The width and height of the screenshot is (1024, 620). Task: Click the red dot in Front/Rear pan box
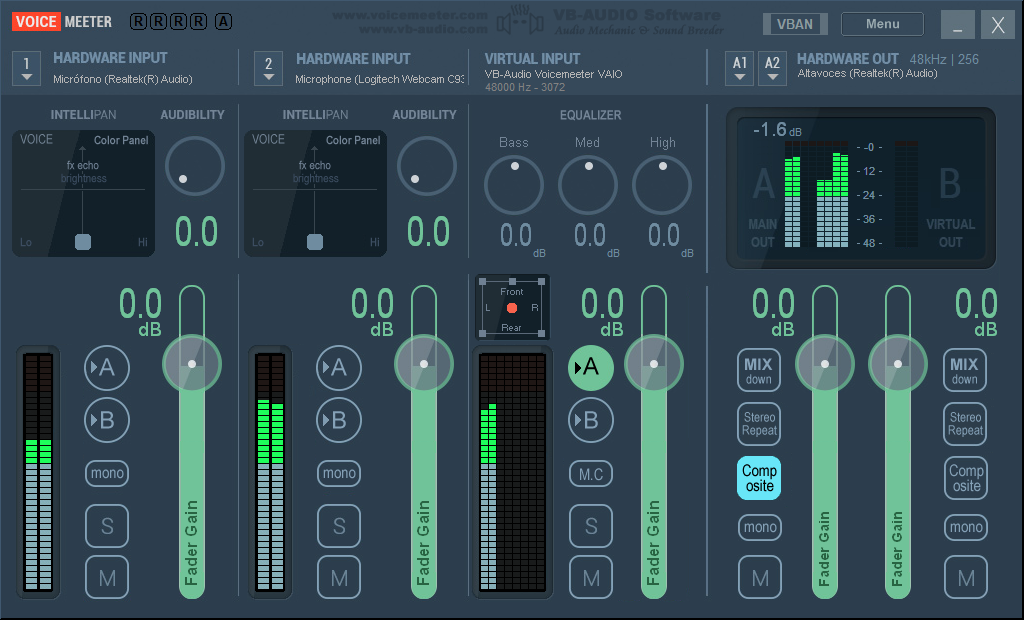(512, 308)
